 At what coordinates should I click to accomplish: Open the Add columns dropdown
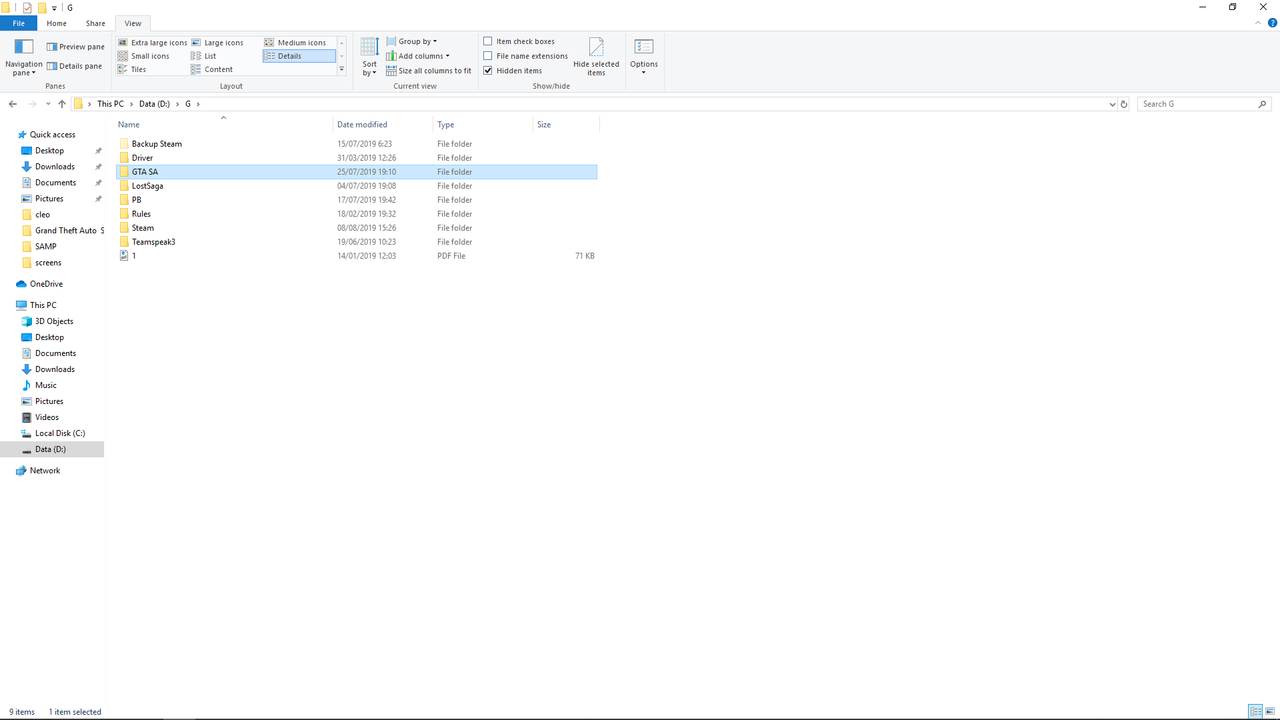click(417, 56)
